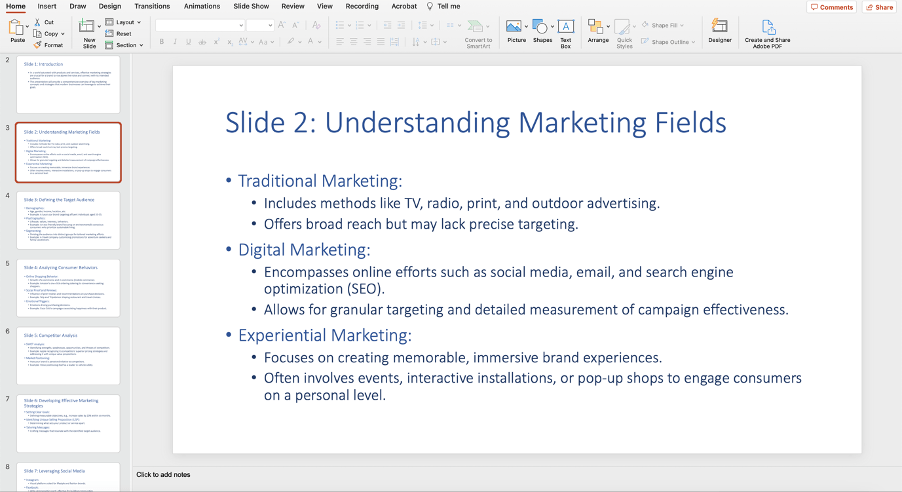Select the Defining the Target Audience thumbnail
The width and height of the screenshot is (902, 492).
point(68,220)
